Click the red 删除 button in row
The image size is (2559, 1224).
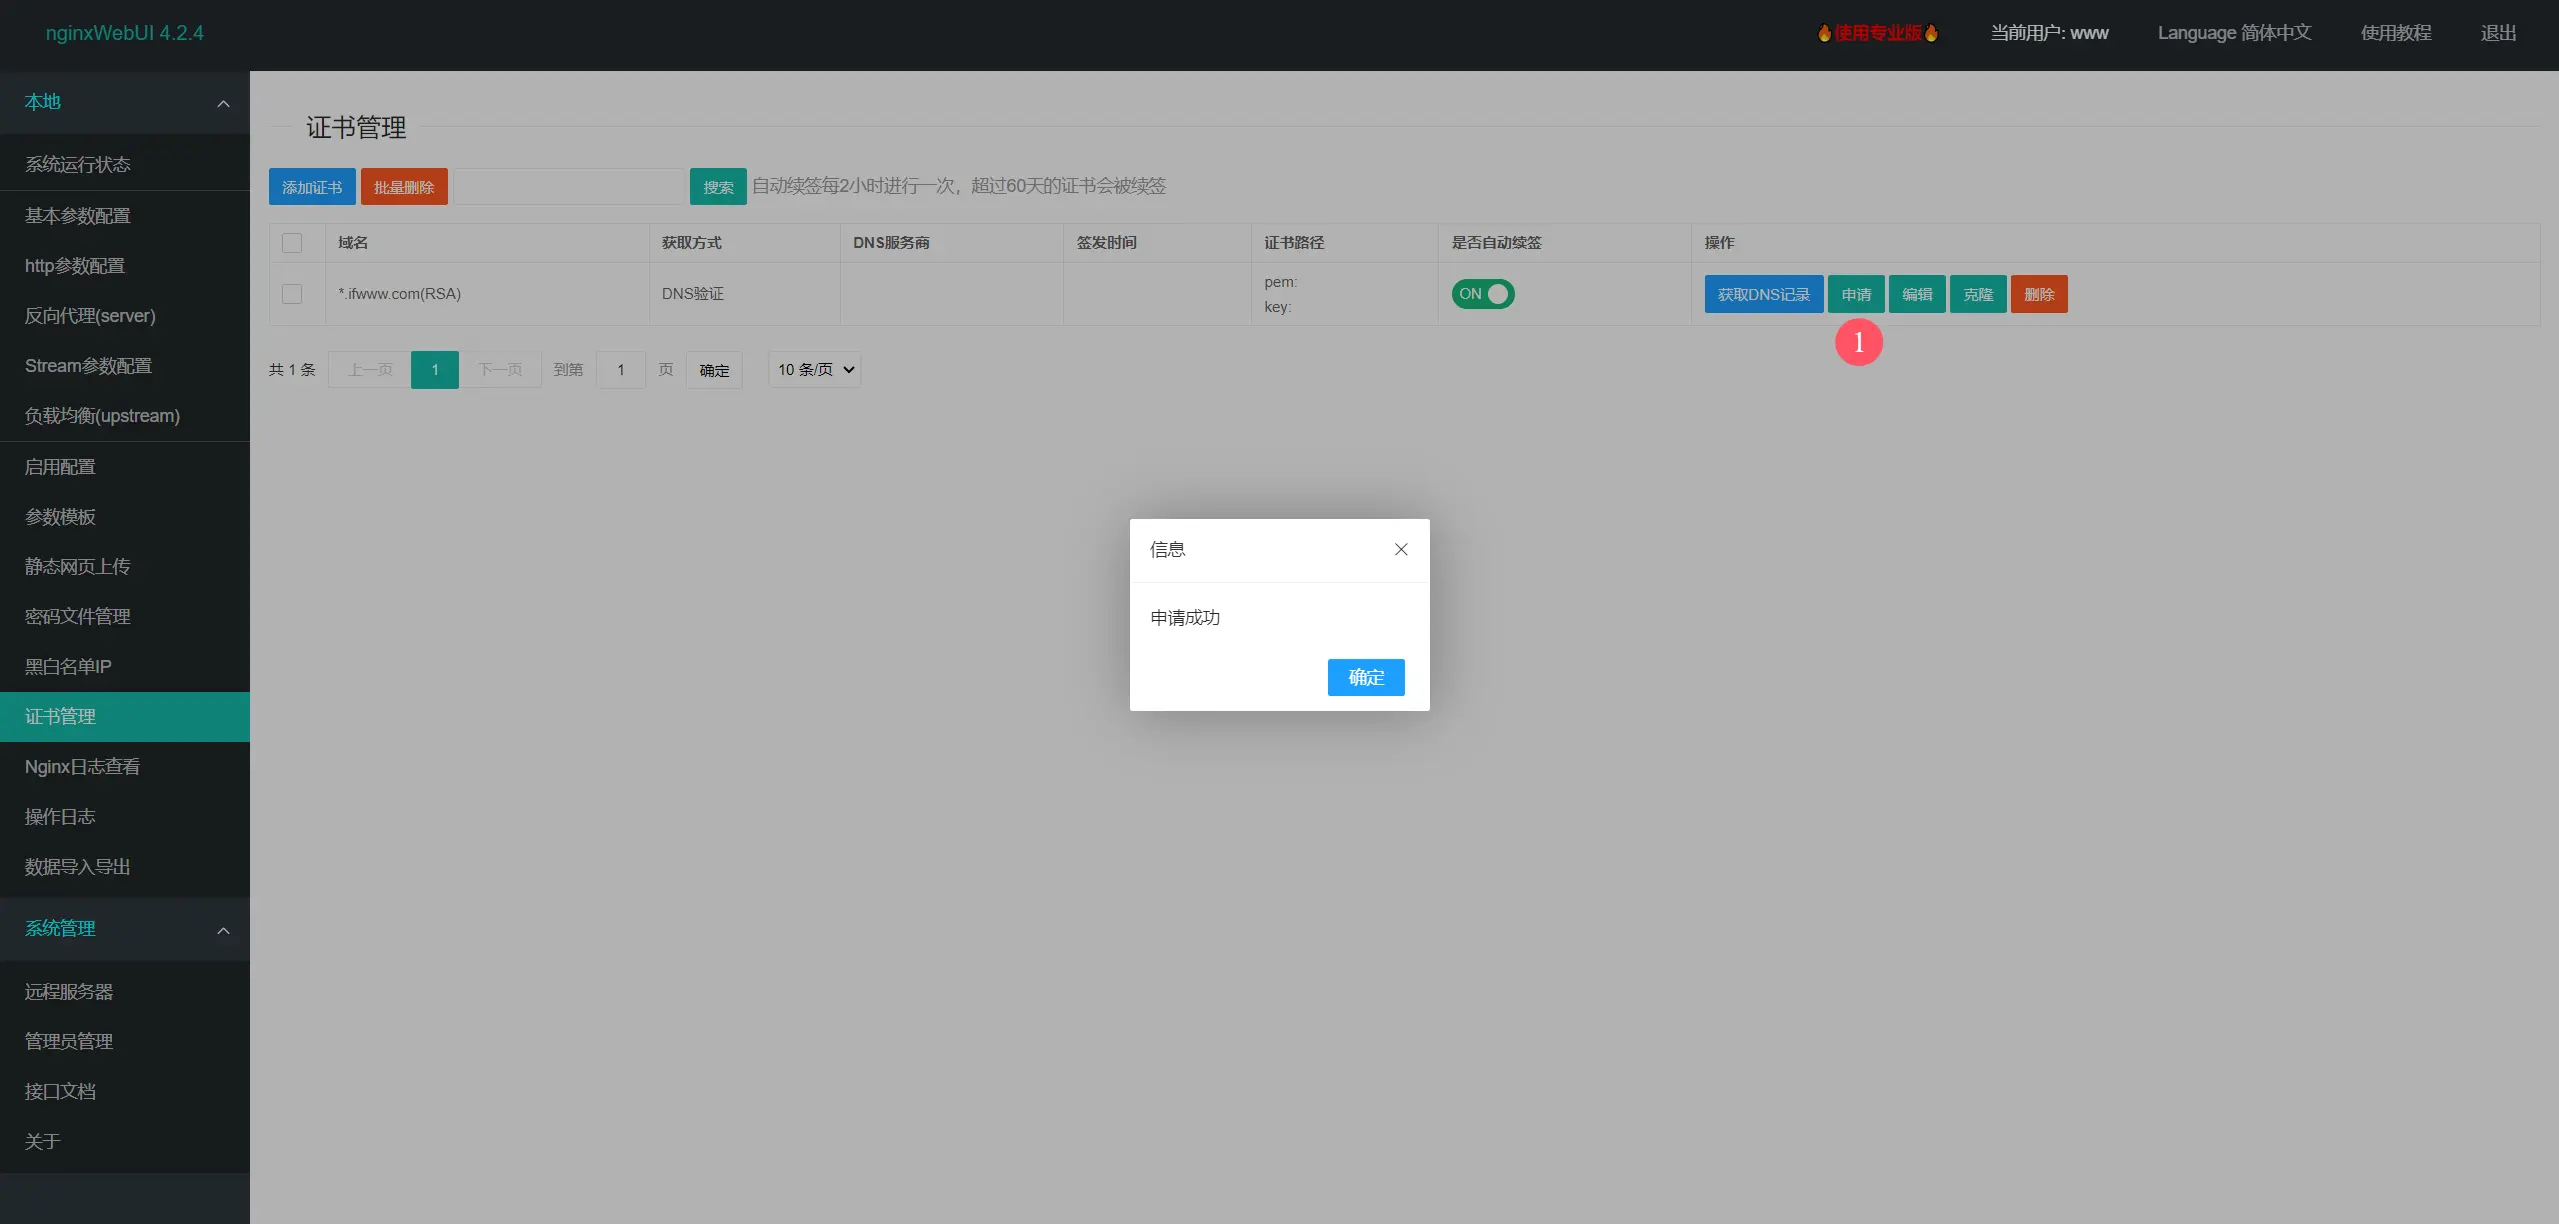2038,294
